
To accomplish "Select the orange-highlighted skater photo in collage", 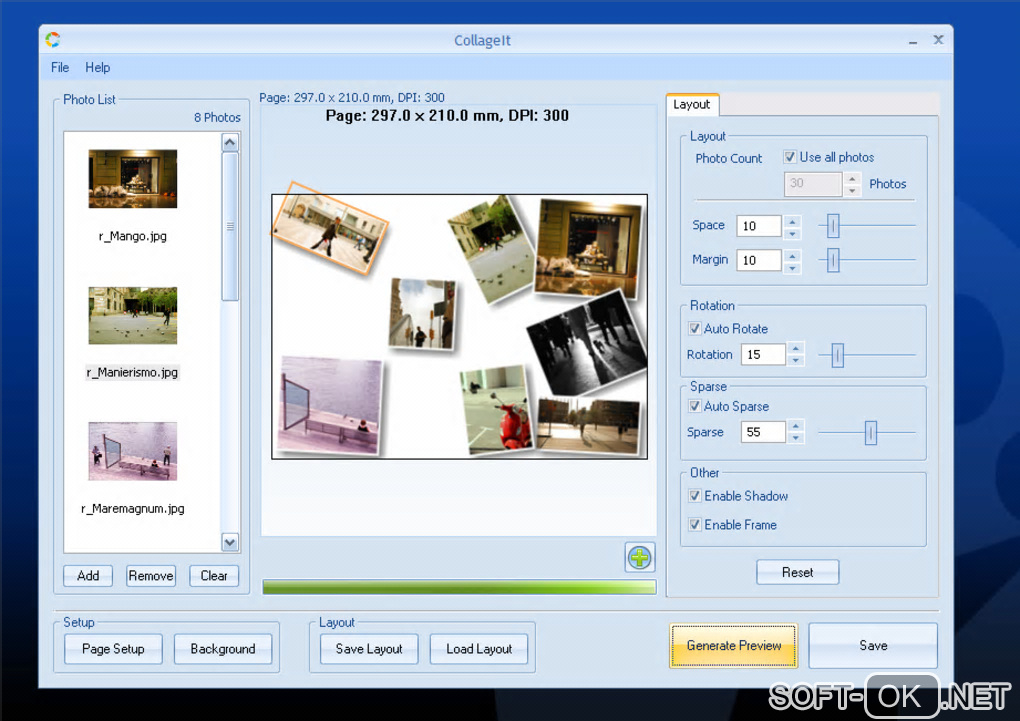I will pyautogui.click(x=330, y=227).
